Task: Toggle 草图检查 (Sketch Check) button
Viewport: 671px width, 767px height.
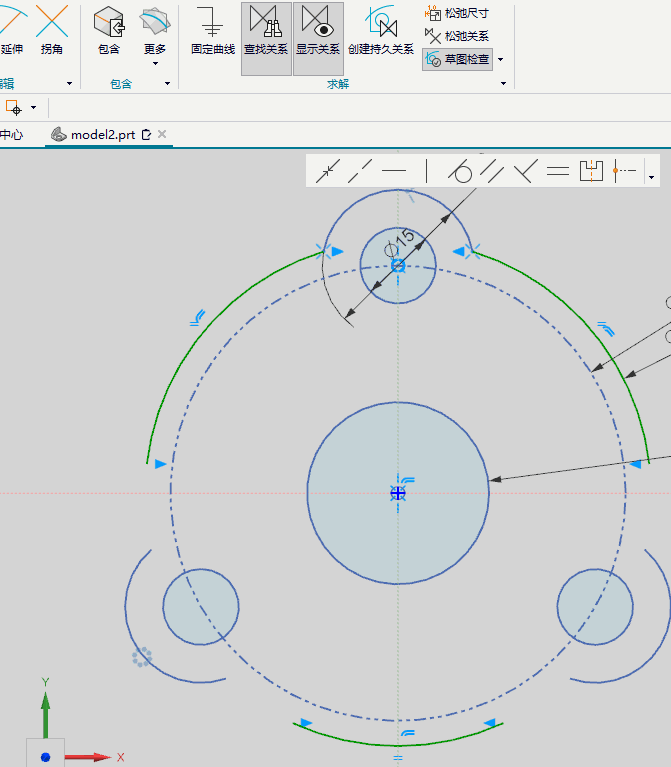Action: tap(457, 59)
